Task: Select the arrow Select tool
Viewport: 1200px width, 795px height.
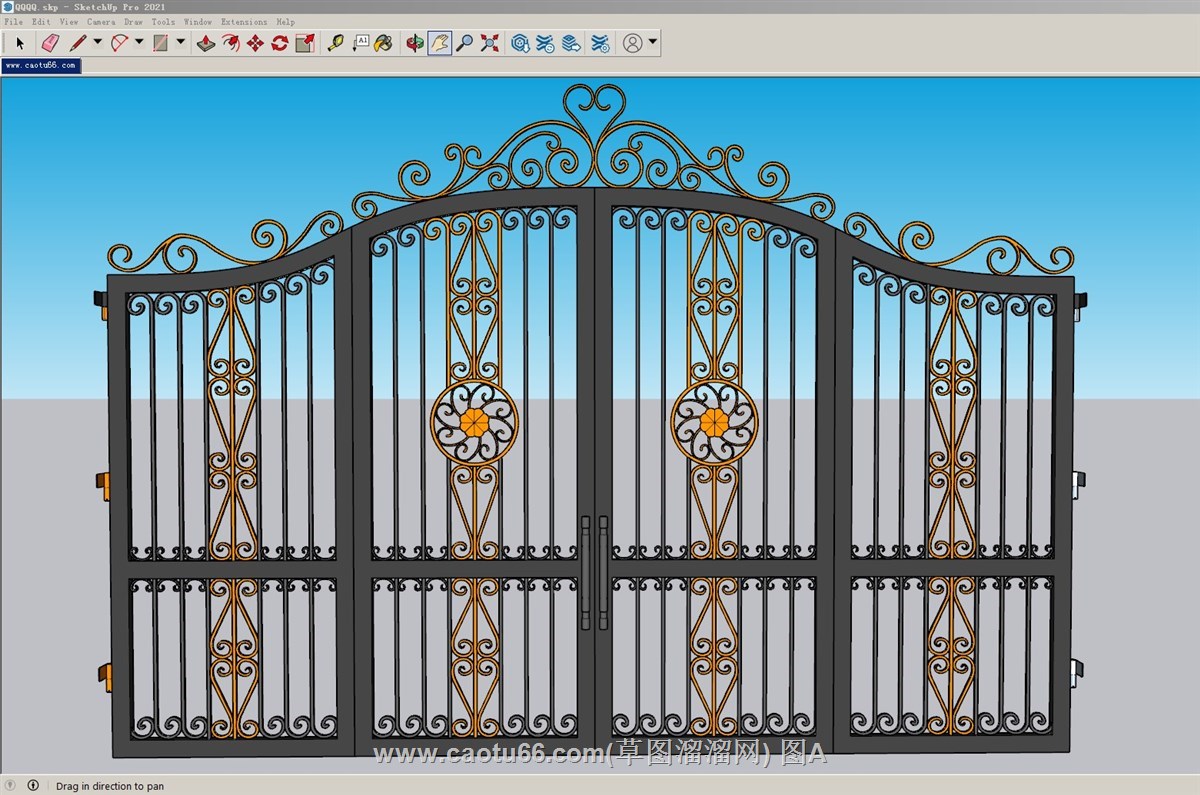Action: point(20,43)
